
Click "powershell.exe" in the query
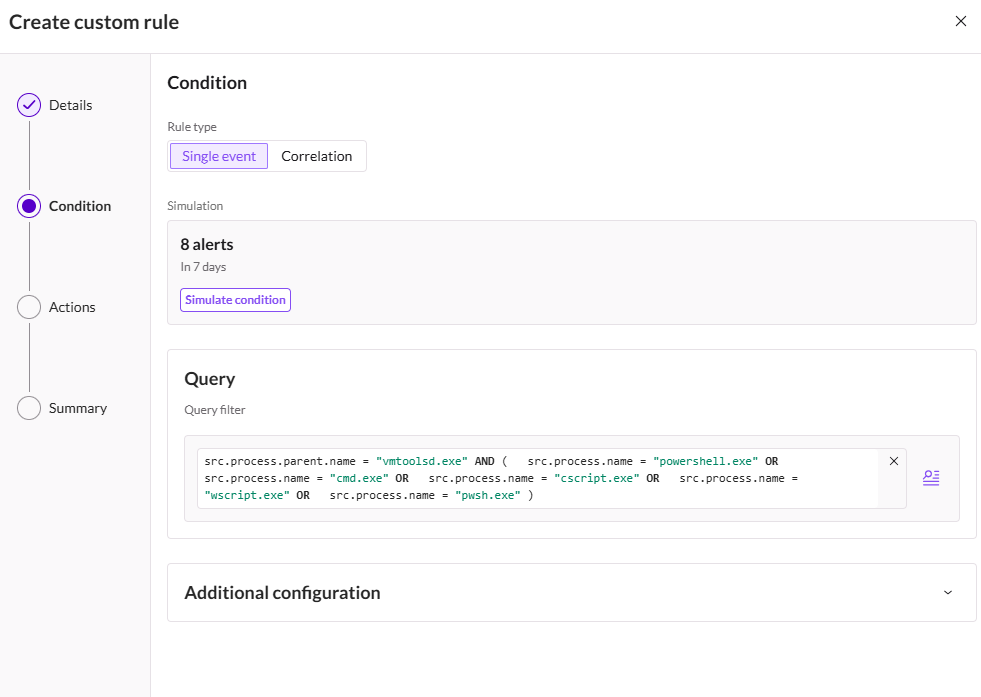point(705,461)
